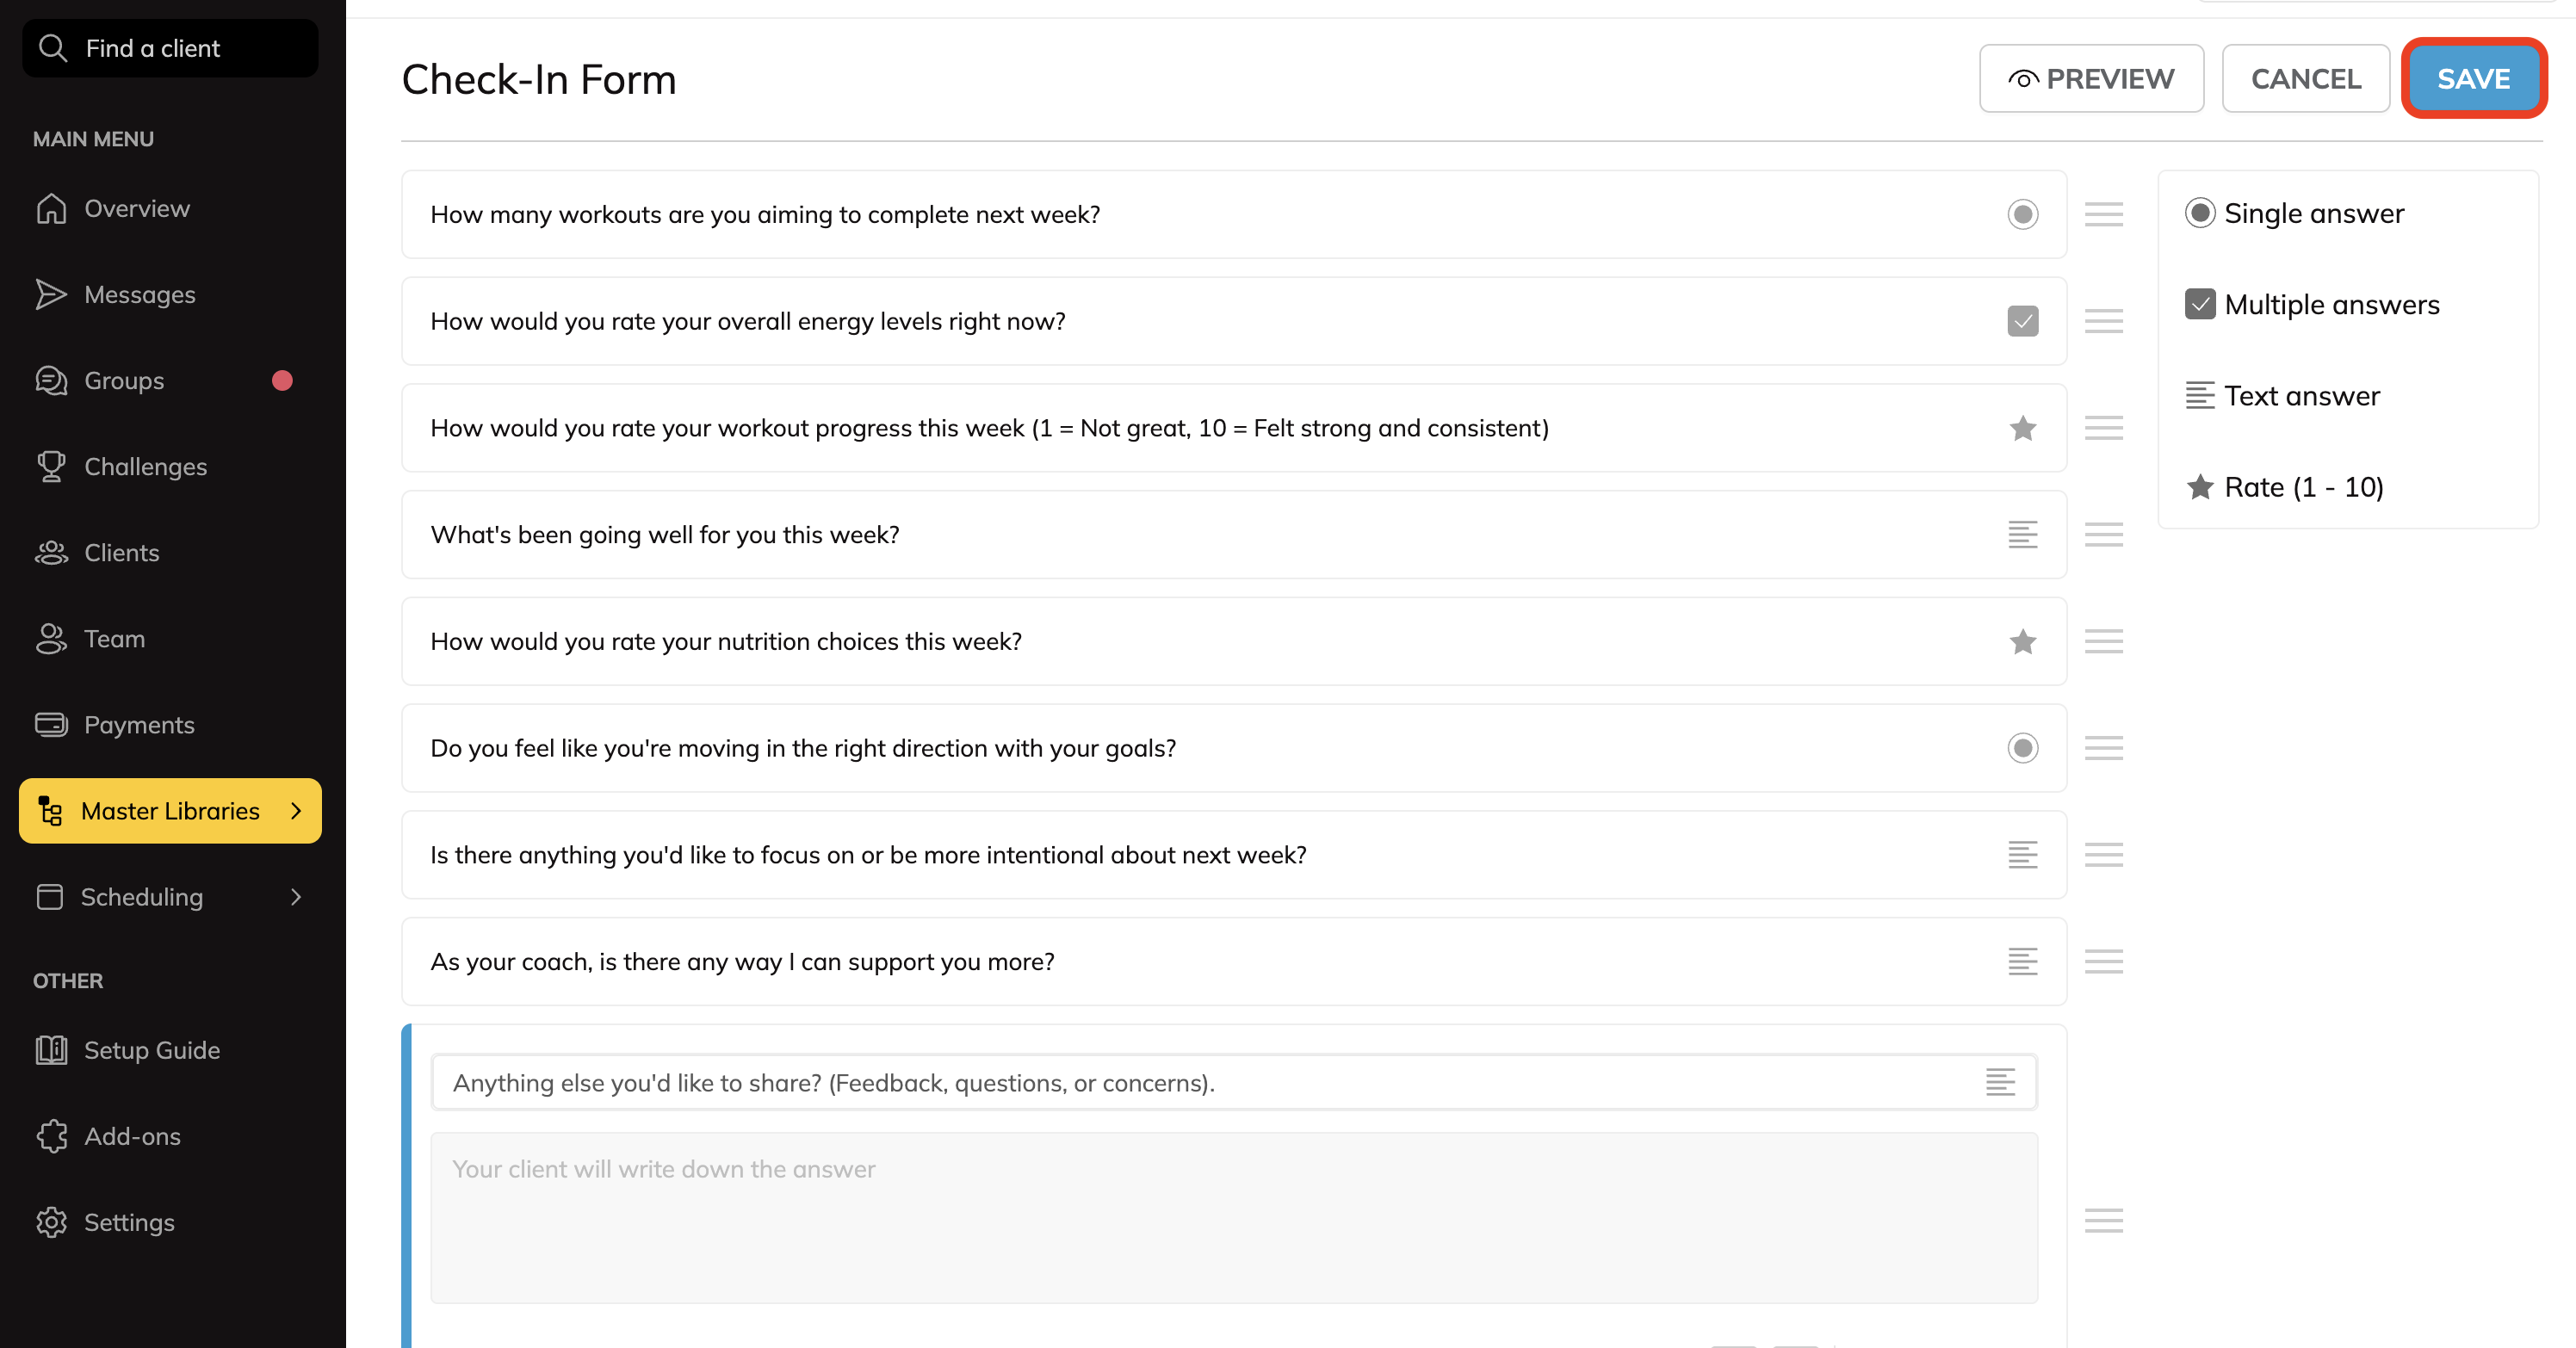The image size is (2576, 1348).
Task: Click the Challenges trophy icon
Action: pos(51,466)
